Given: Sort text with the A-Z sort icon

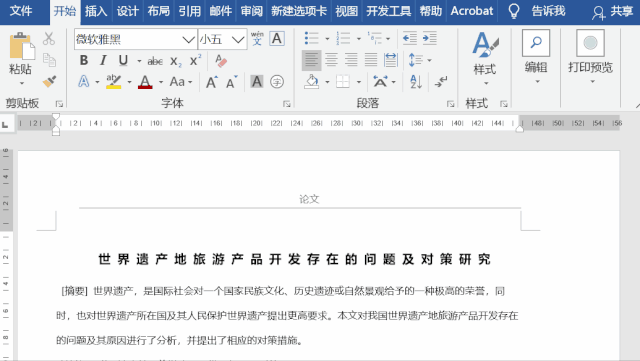Looking at the screenshot, I should coord(416,82).
